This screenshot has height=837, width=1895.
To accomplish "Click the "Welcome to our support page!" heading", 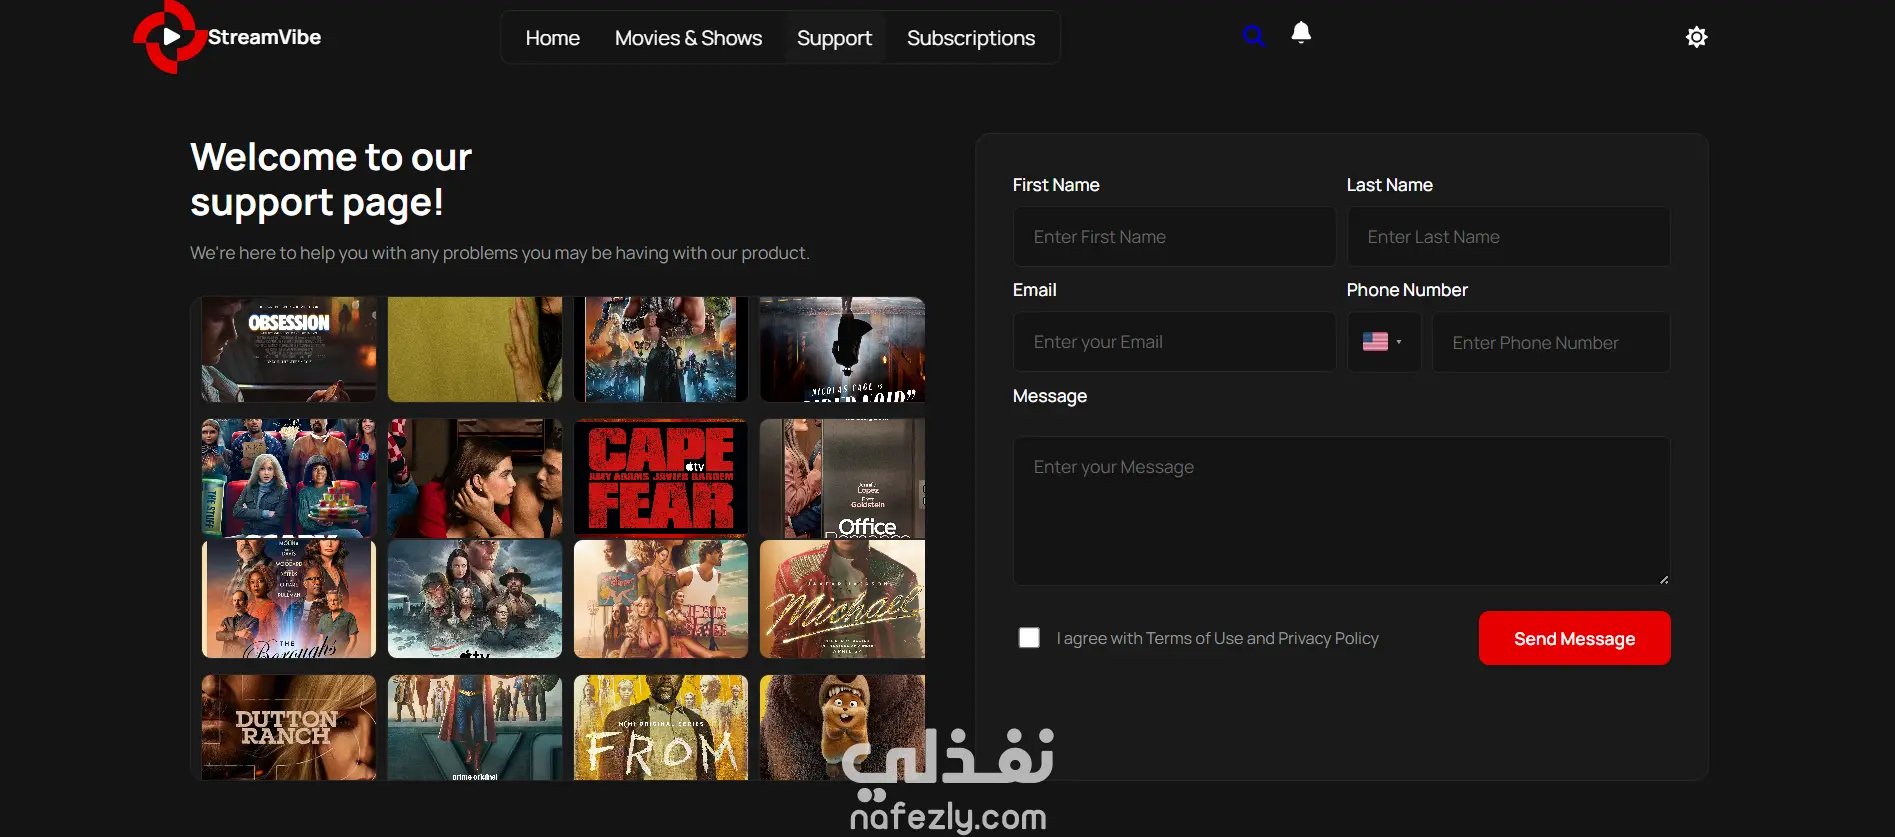I will pos(331,179).
